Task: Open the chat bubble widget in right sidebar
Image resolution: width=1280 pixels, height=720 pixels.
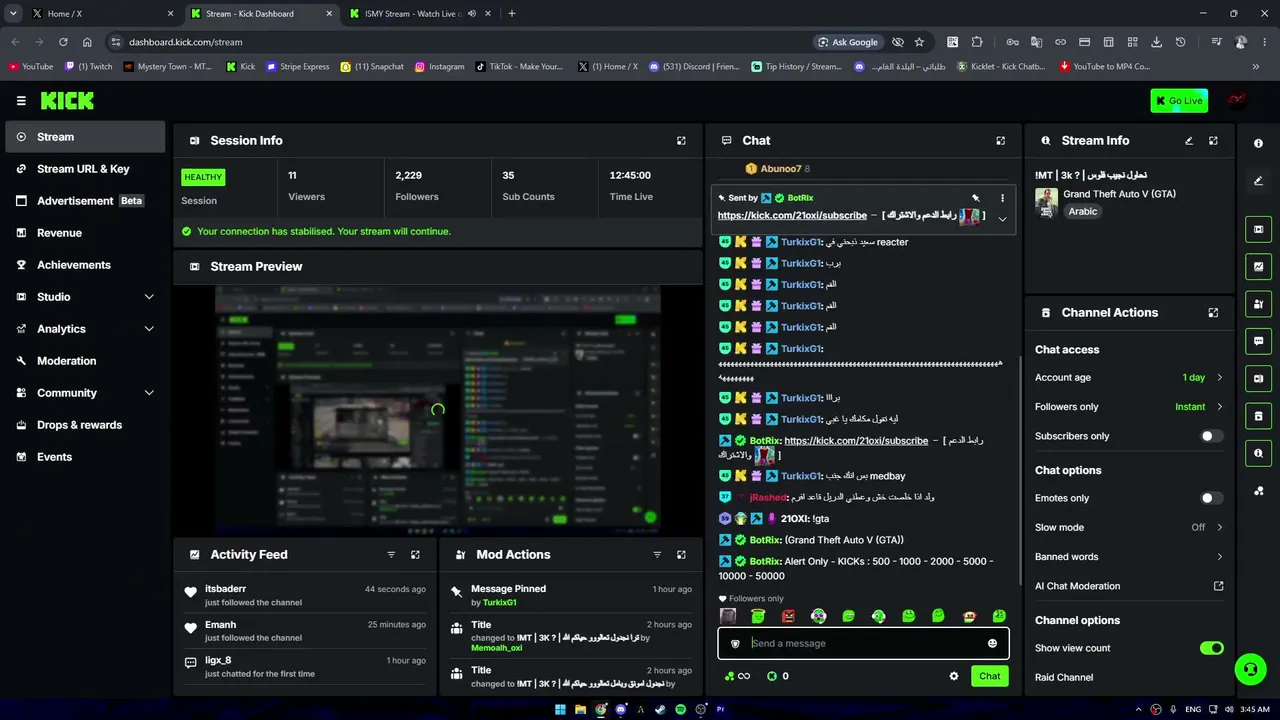Action: click(x=1258, y=341)
